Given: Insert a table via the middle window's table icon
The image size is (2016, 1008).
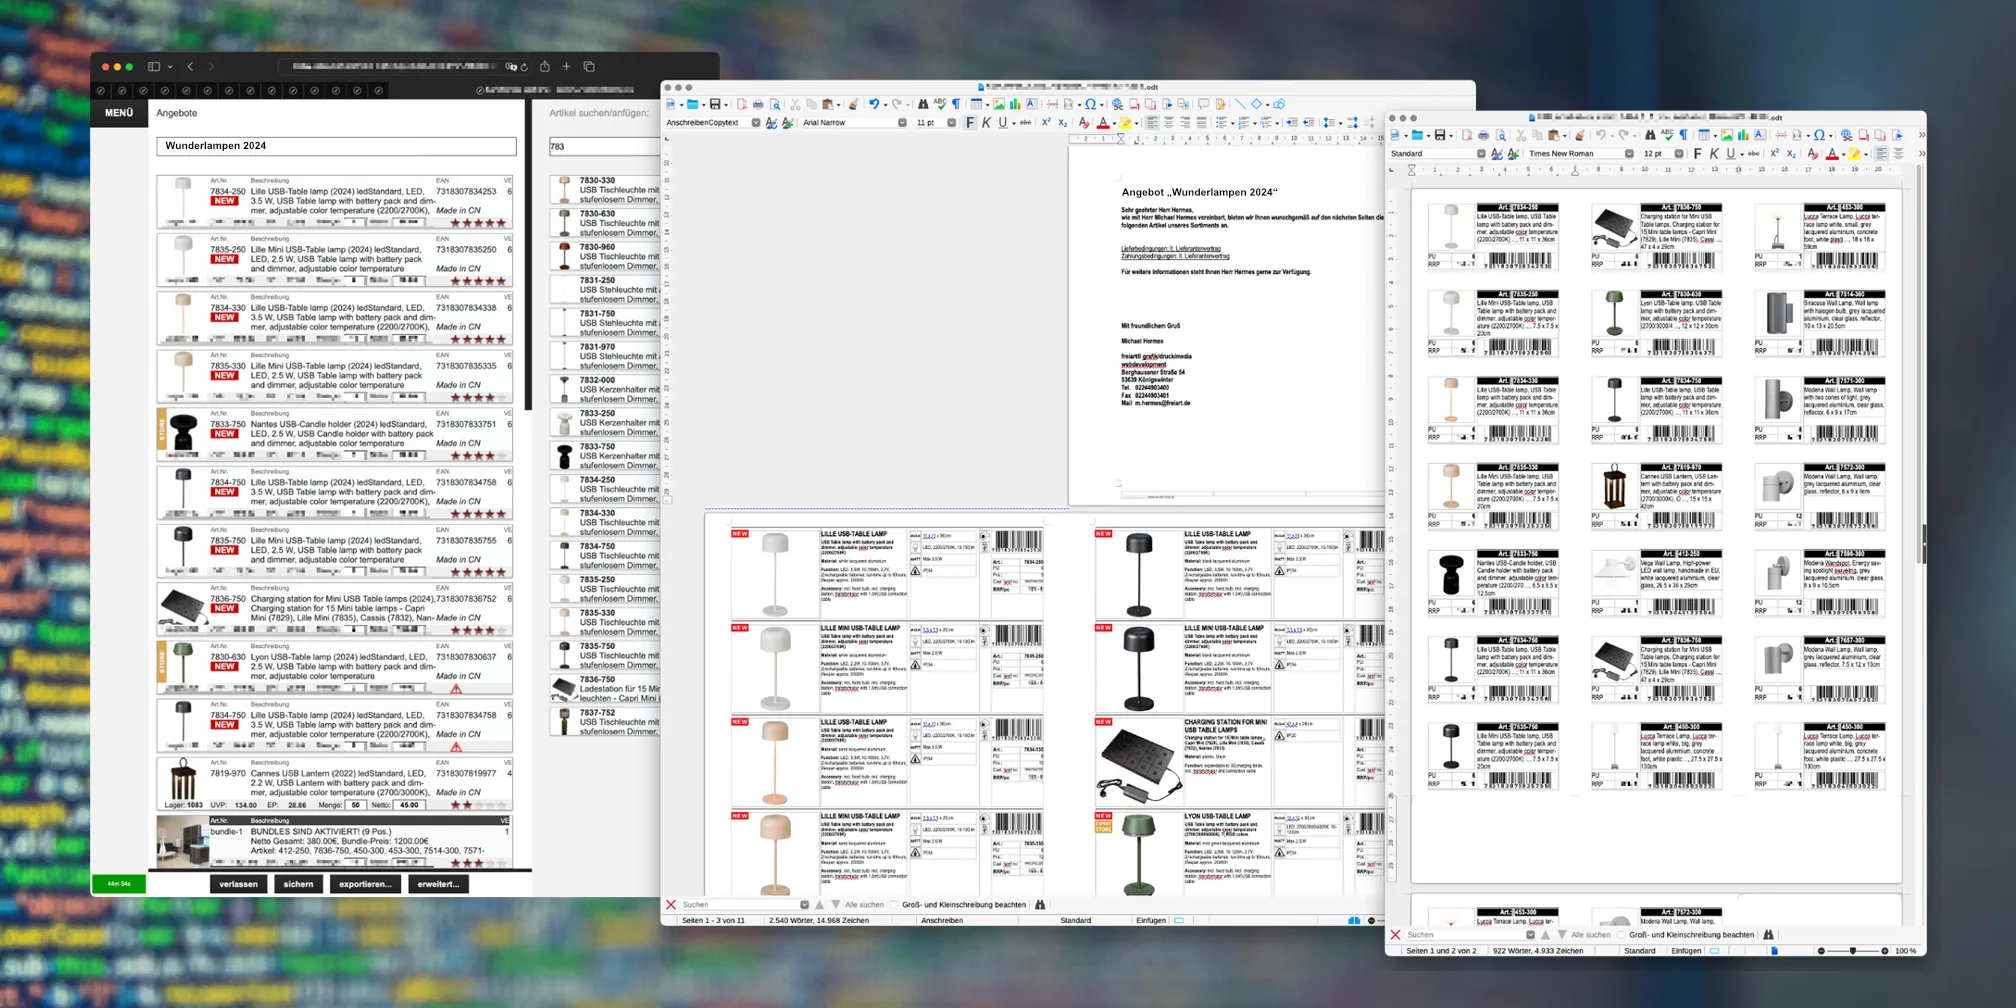Looking at the screenshot, I should click(x=976, y=104).
